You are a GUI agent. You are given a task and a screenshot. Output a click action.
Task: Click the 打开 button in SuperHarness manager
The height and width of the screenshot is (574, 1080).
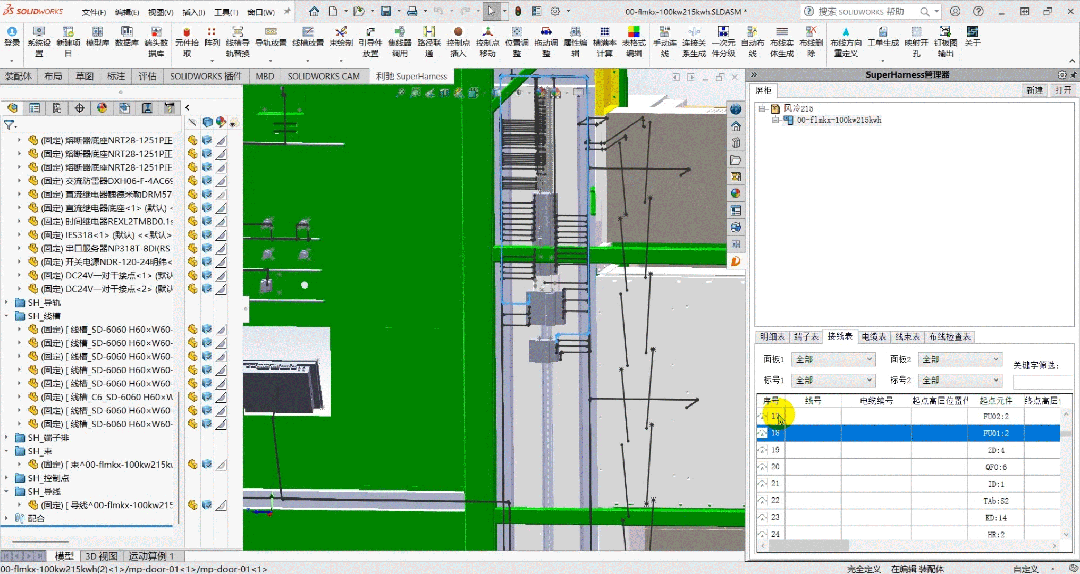pyautogui.click(x=1063, y=90)
